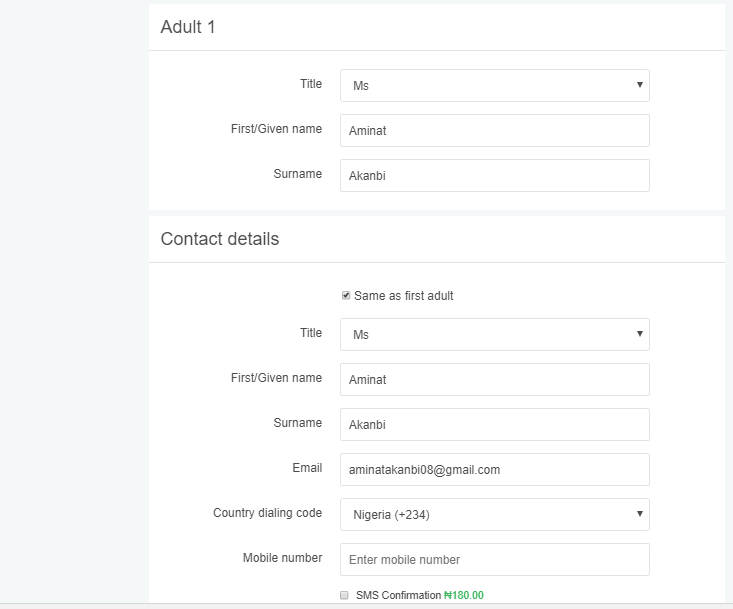The width and height of the screenshot is (733, 609).
Task: Click the ₦180.00 SMS price text
Action: click(x=464, y=595)
